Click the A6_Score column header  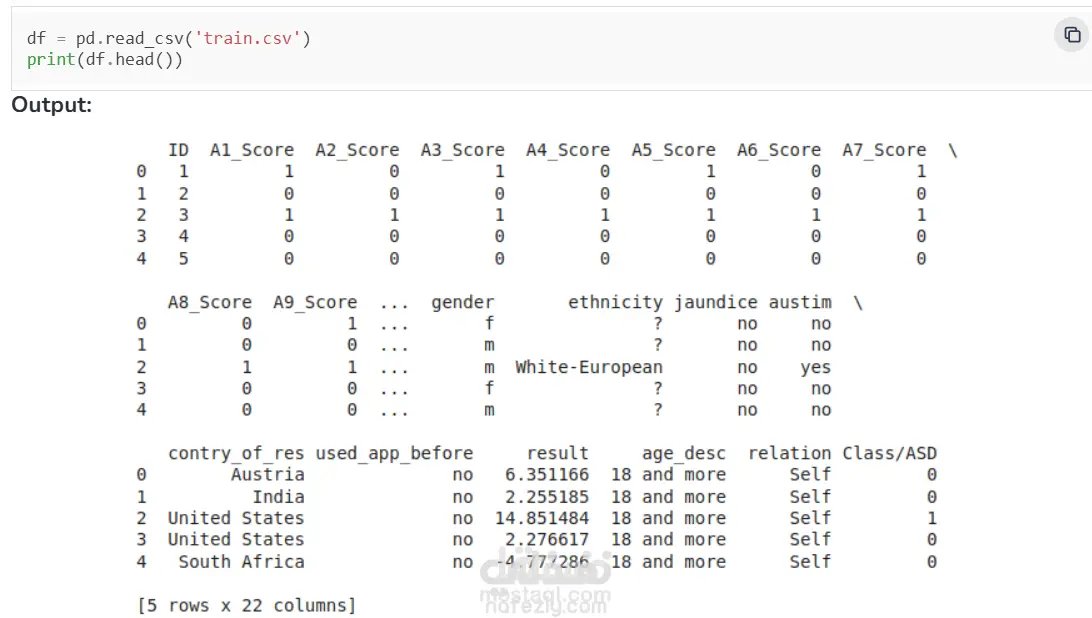779,150
